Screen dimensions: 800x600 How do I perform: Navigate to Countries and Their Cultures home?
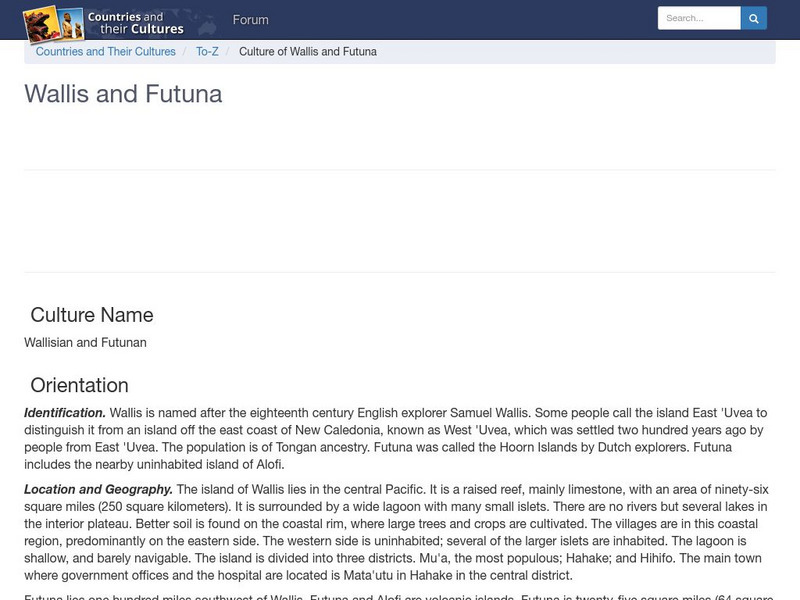click(x=105, y=51)
